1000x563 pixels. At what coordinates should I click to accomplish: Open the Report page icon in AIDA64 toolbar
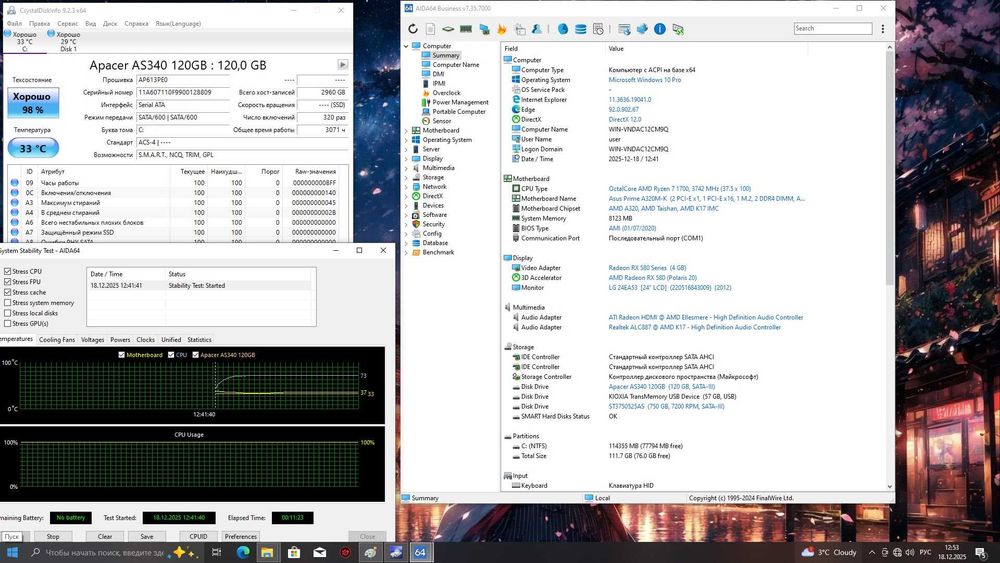430,29
